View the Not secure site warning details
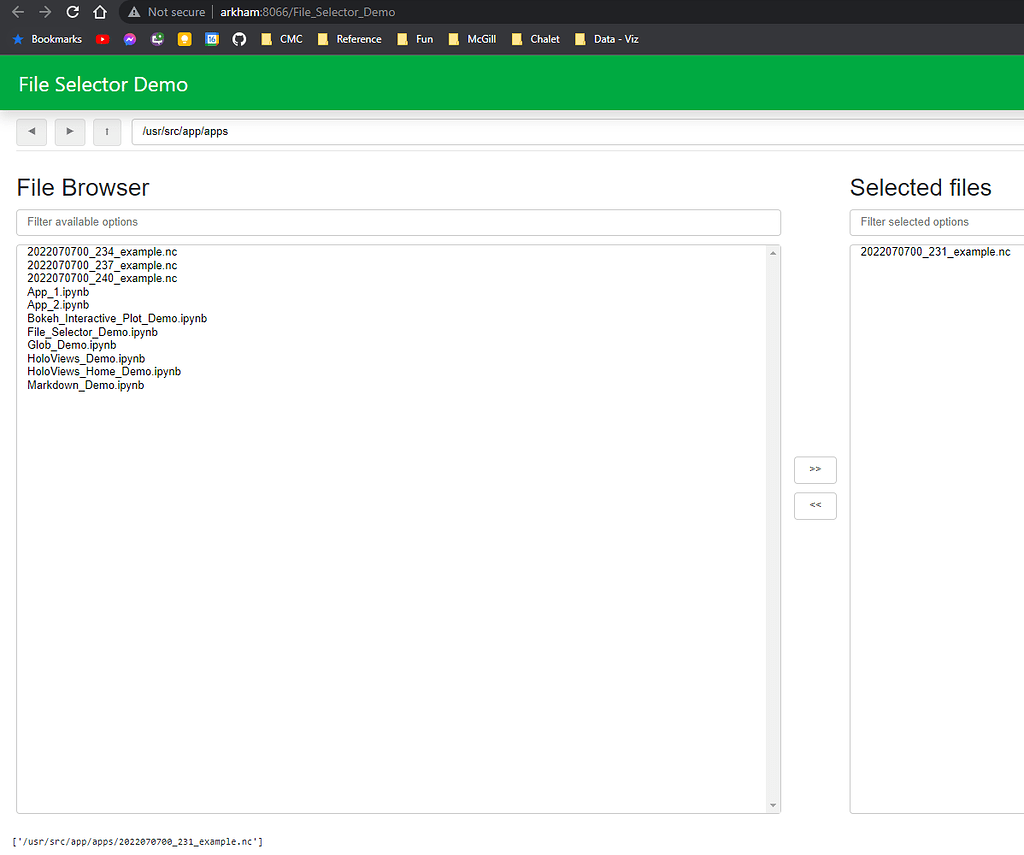 click(165, 12)
